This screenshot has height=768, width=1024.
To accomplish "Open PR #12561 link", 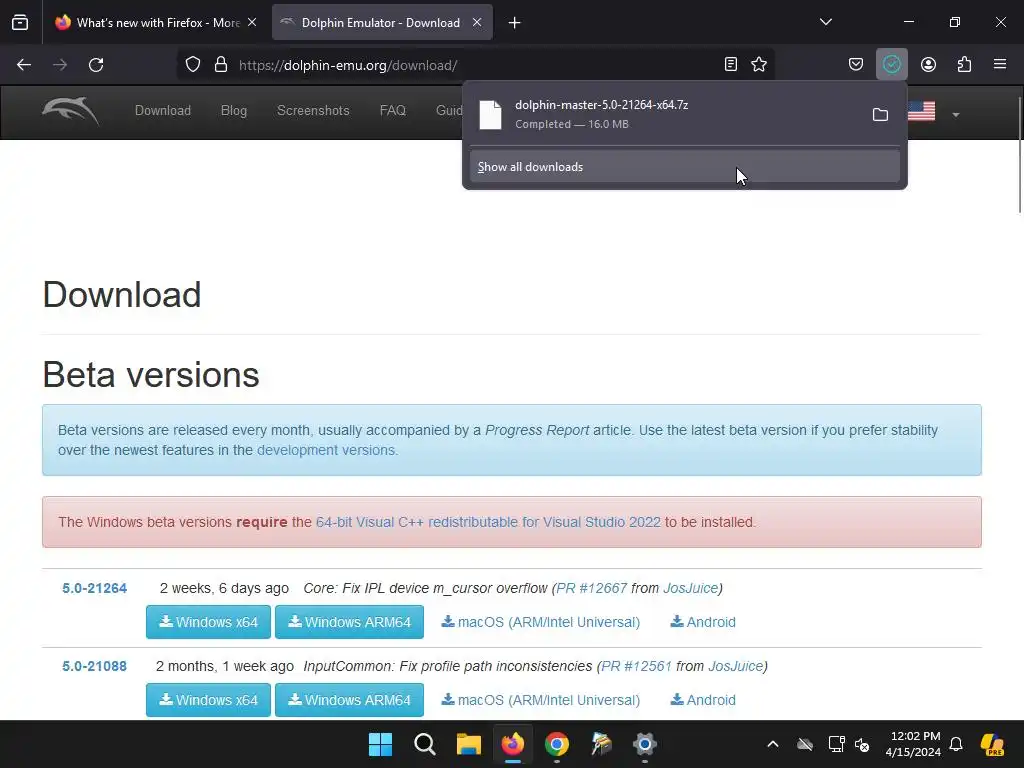I will (x=636, y=666).
